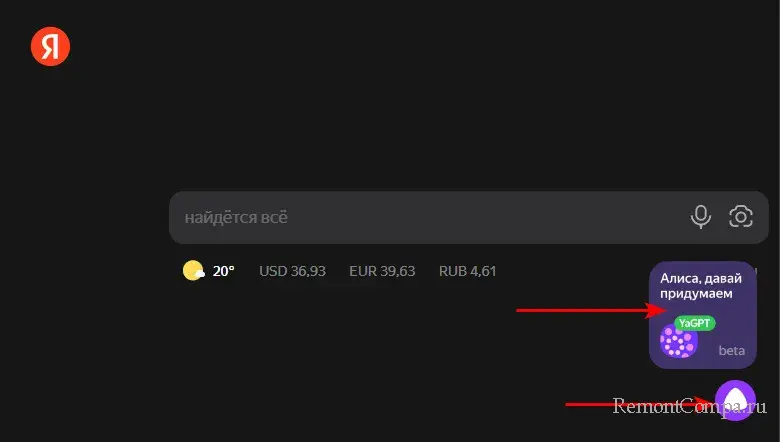Open the 20° temperature forecast

pos(223,271)
